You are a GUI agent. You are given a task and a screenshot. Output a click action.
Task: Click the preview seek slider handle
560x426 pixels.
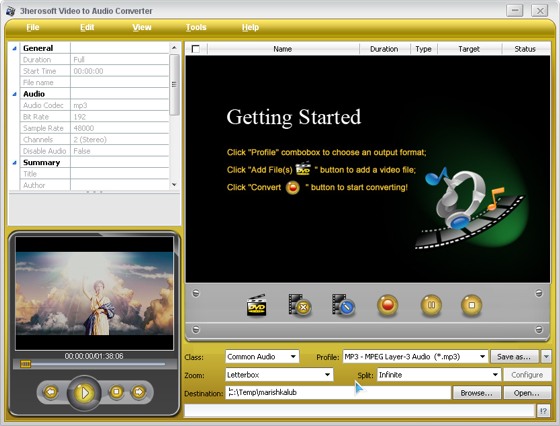point(25,364)
